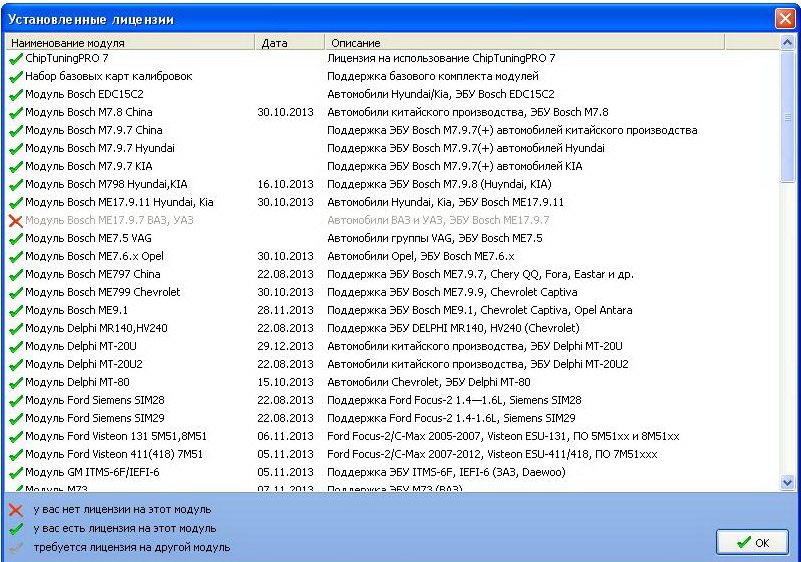Click checkmark beside Модуль Delphi MR140,HV240

pyautogui.click(x=16, y=329)
